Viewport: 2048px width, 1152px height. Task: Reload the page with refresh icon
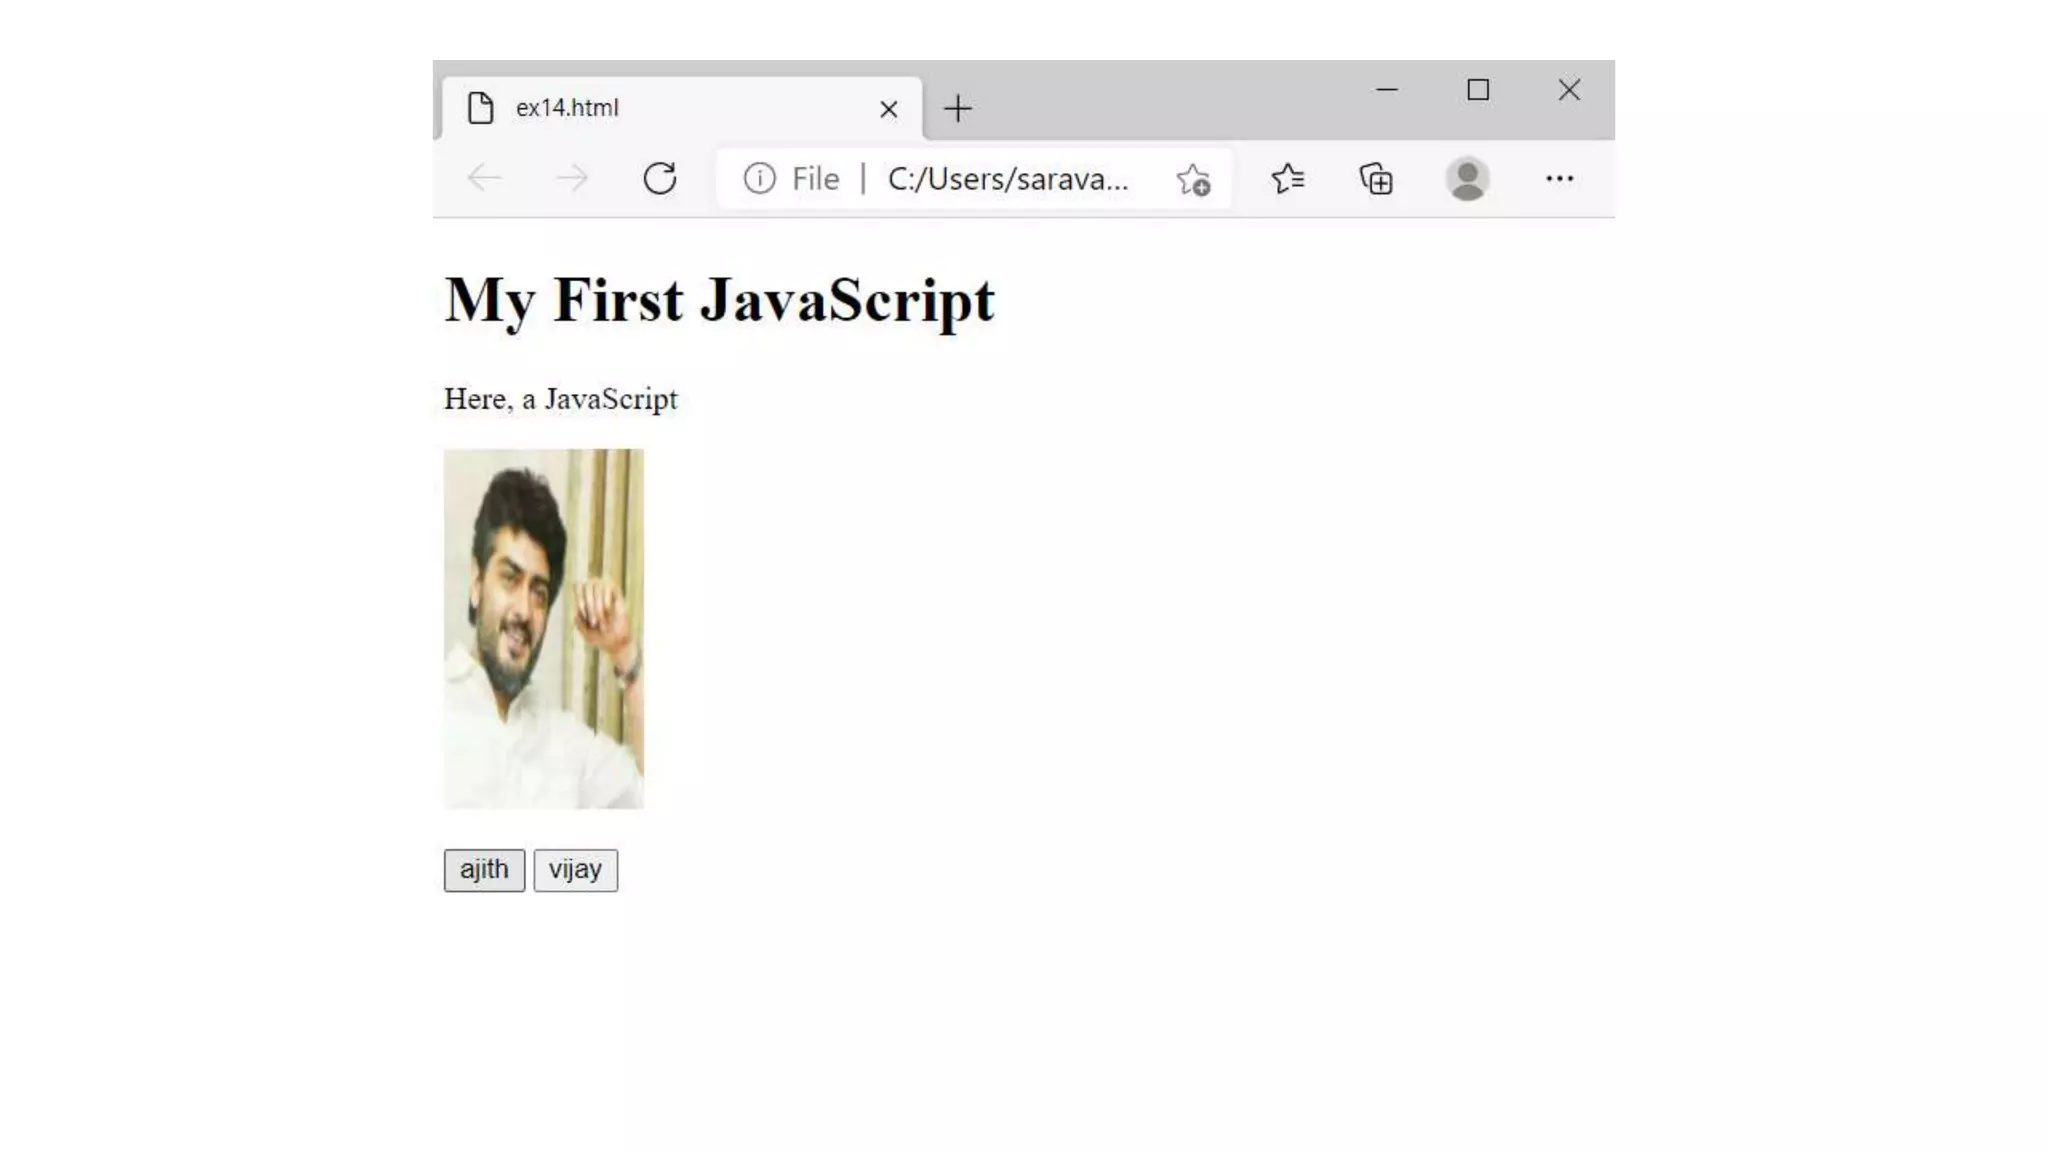click(660, 179)
